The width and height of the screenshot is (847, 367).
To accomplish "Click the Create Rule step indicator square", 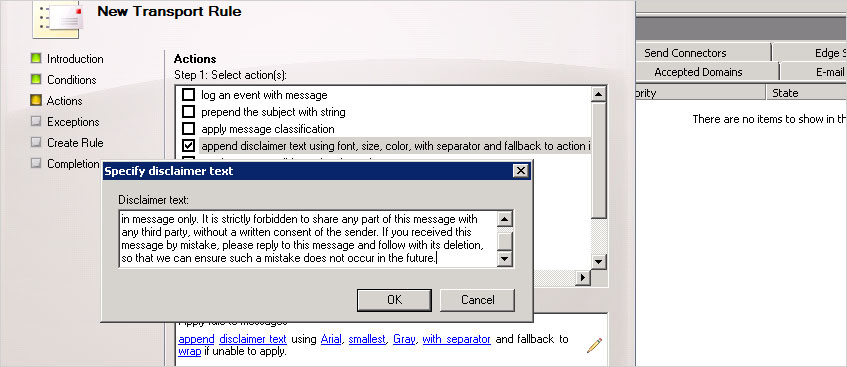I will pyautogui.click(x=36, y=143).
